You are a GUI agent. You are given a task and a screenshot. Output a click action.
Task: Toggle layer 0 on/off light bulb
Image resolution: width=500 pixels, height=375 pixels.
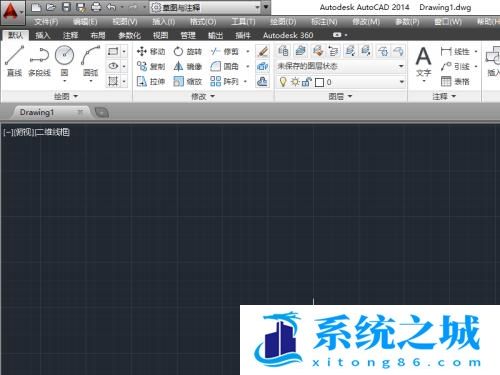click(x=283, y=82)
